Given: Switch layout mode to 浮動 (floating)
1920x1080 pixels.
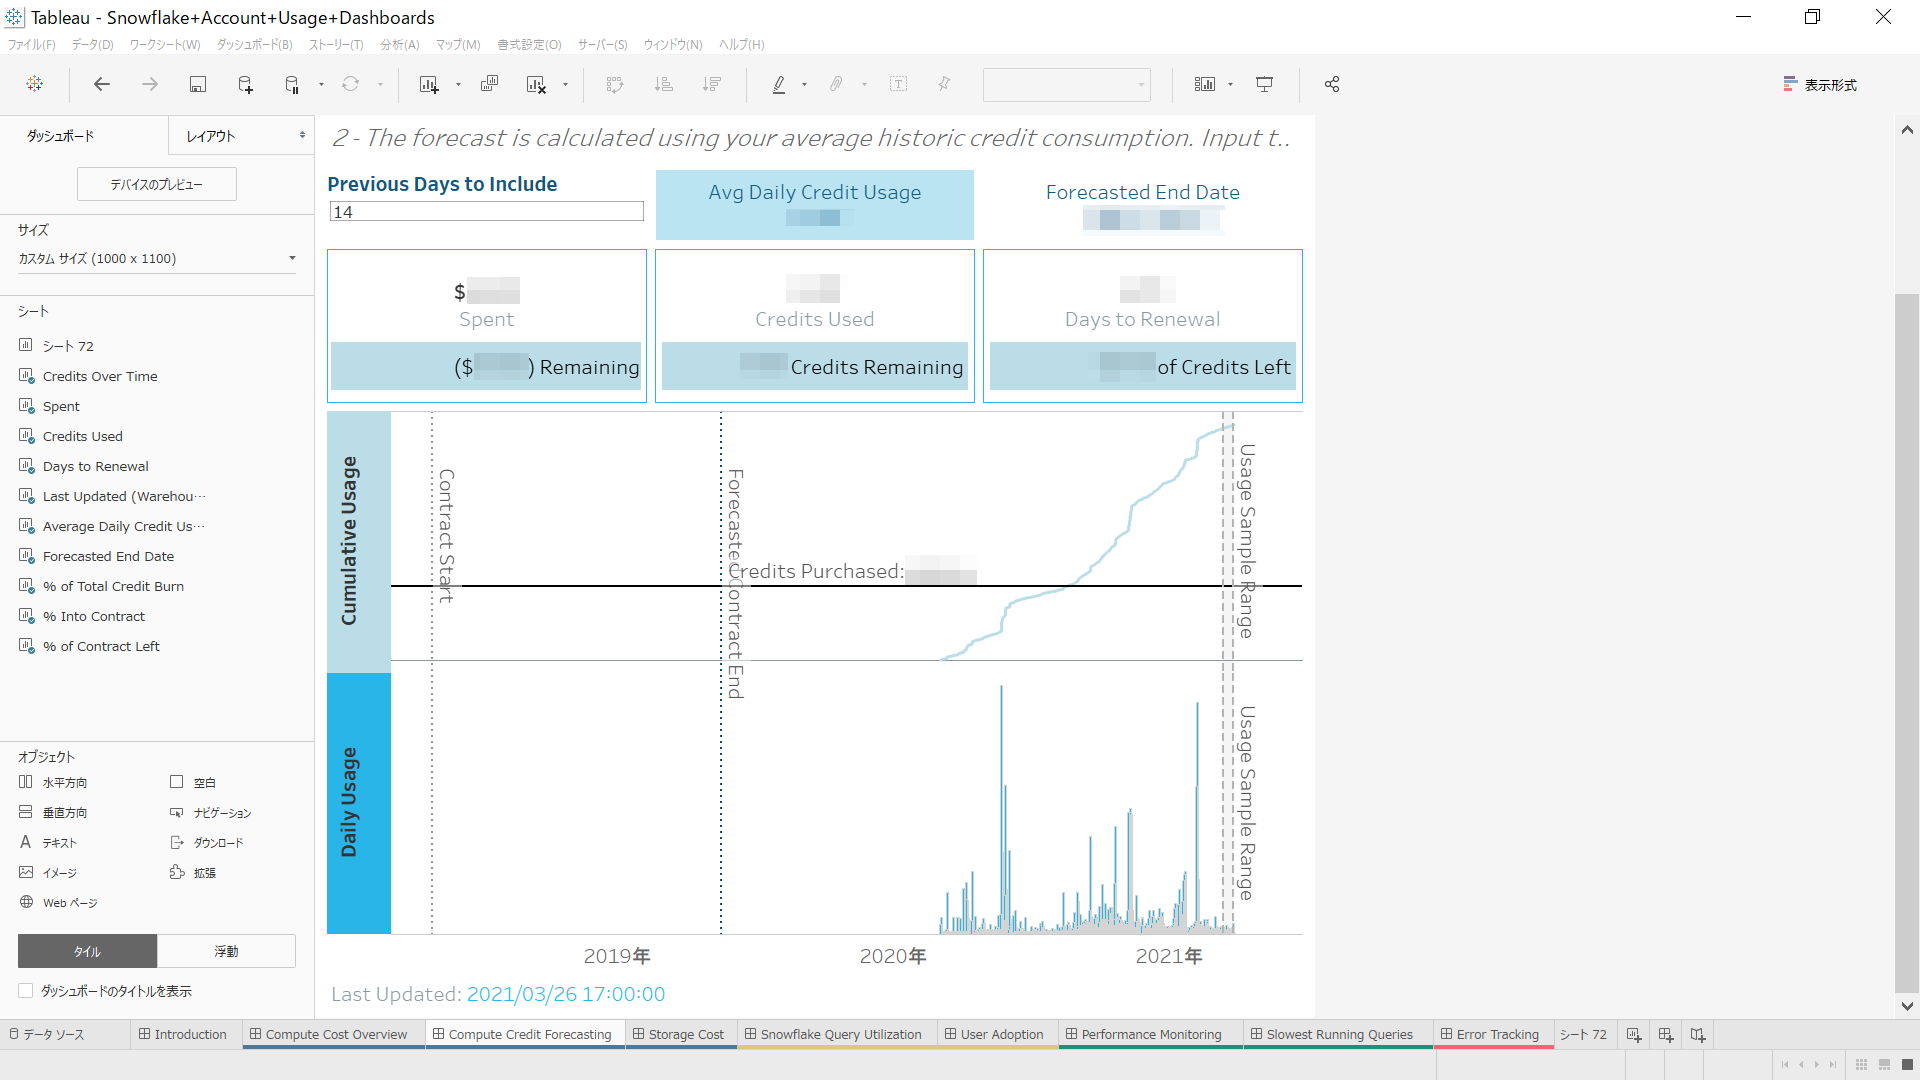Looking at the screenshot, I should pos(226,951).
